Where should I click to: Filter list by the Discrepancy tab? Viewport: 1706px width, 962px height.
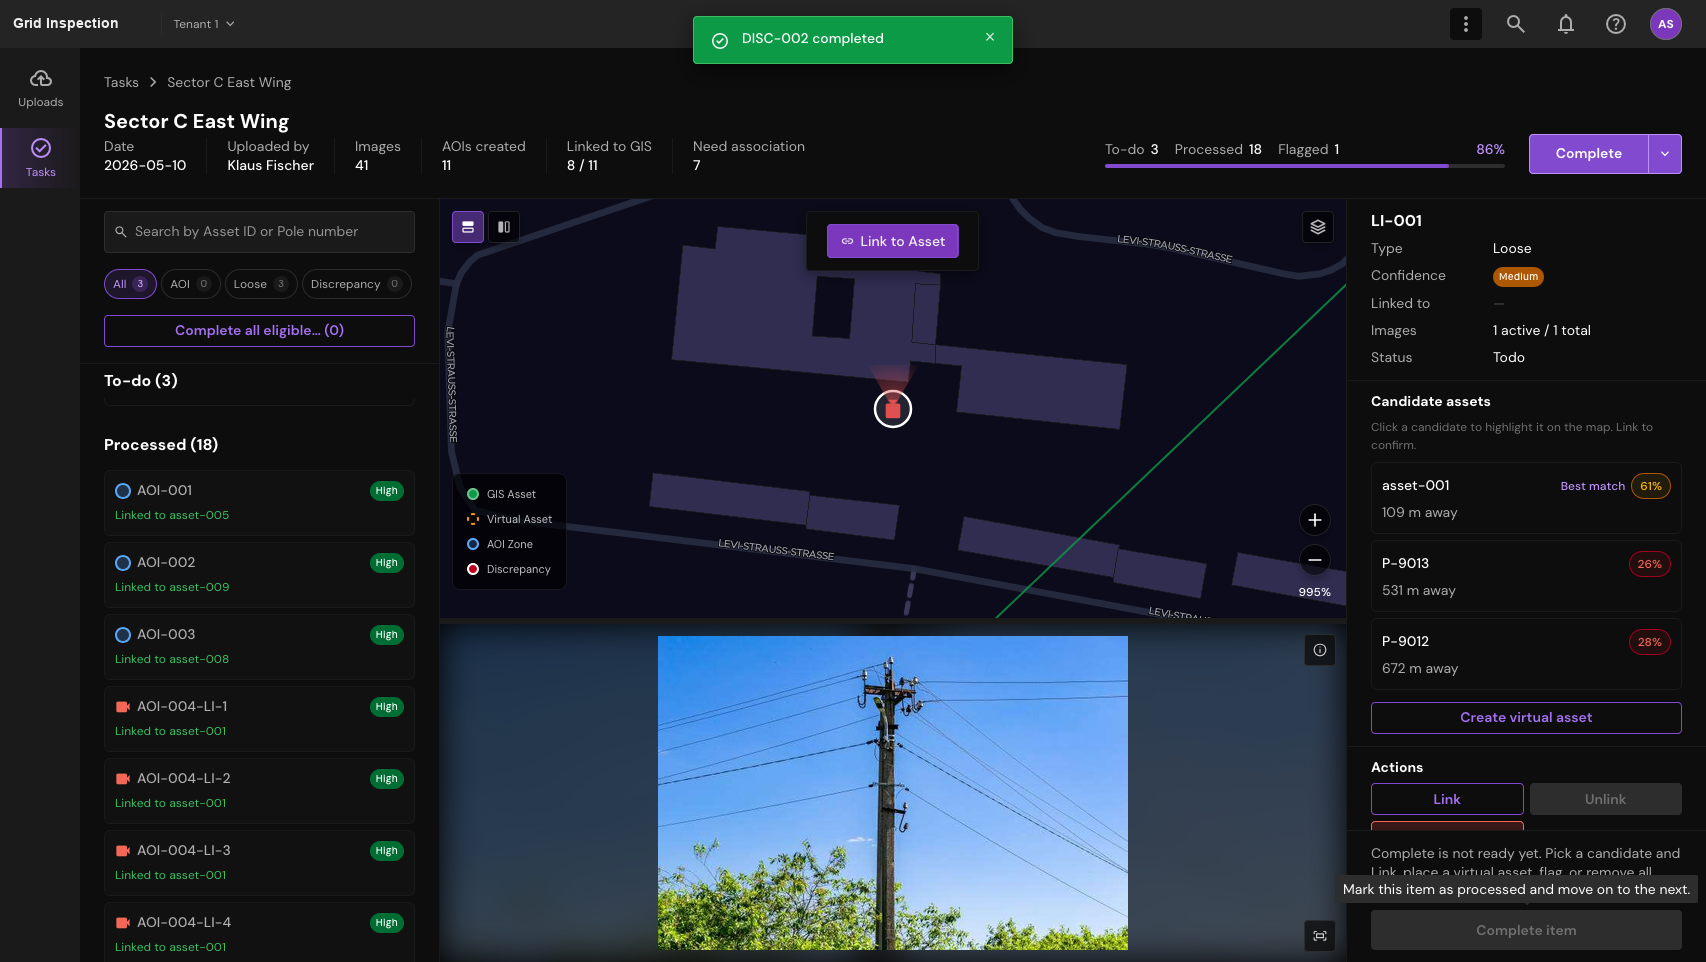356,284
